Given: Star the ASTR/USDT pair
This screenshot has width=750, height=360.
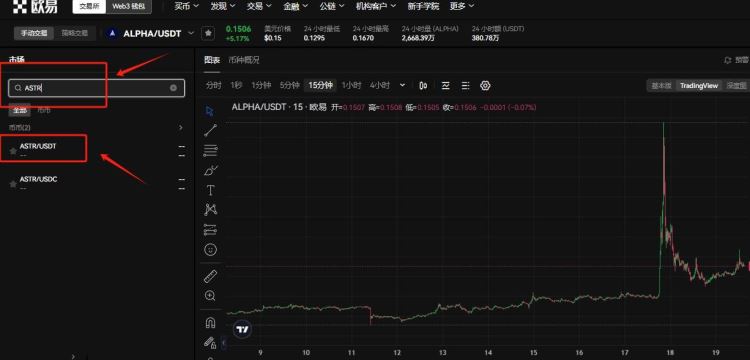Looking at the screenshot, I should [x=13, y=151].
